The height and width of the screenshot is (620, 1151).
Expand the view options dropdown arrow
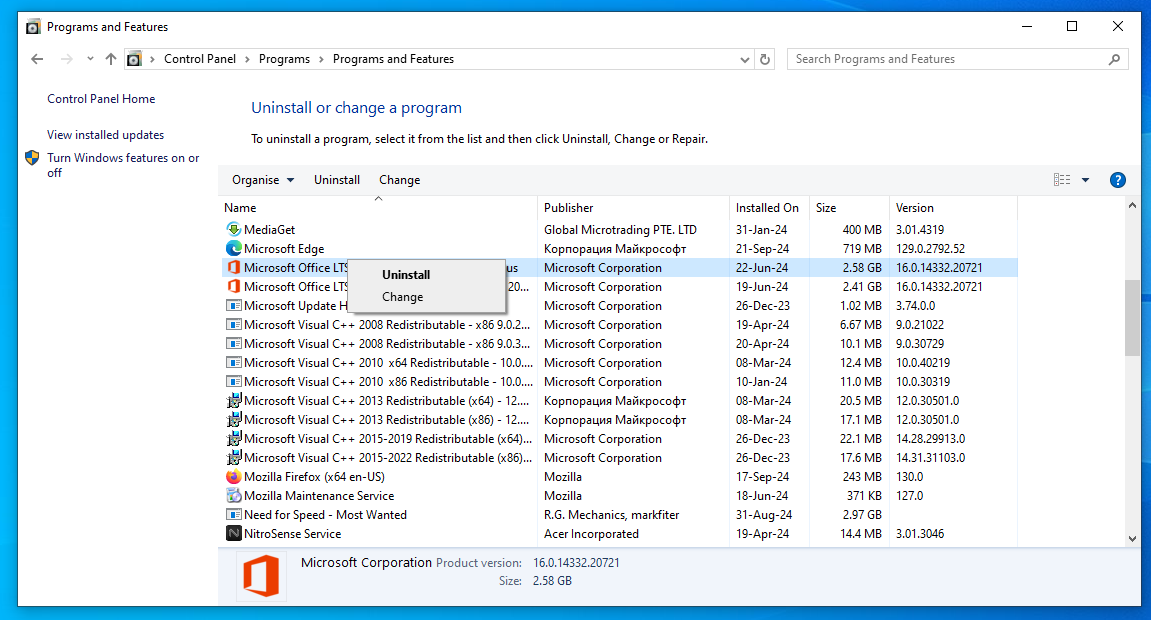point(1086,180)
